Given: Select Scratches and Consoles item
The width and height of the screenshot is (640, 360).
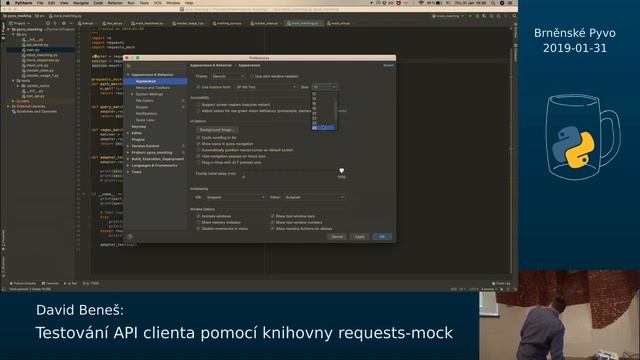Looking at the screenshot, I should [x=35, y=111].
